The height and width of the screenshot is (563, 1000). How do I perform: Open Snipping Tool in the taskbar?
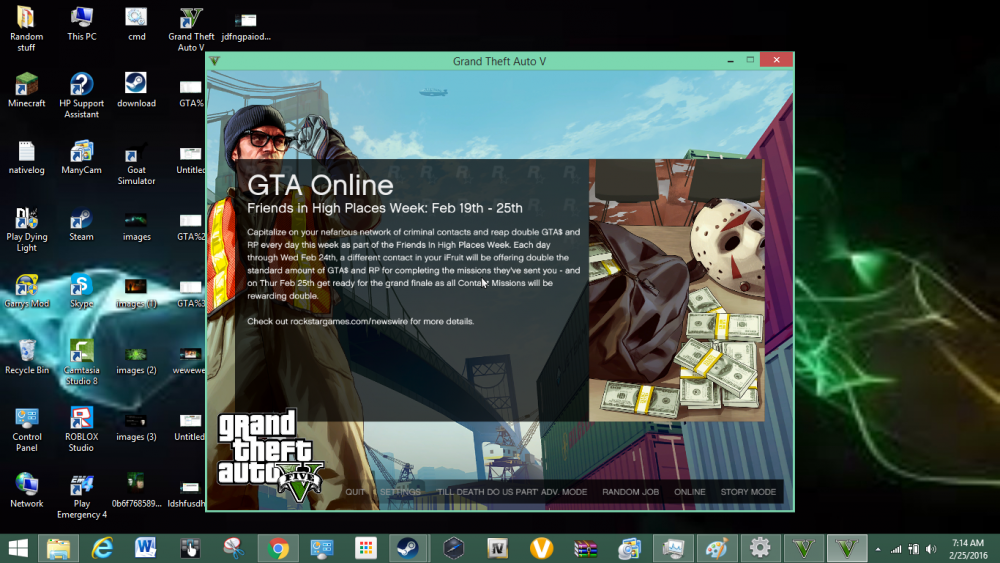(x=233, y=548)
